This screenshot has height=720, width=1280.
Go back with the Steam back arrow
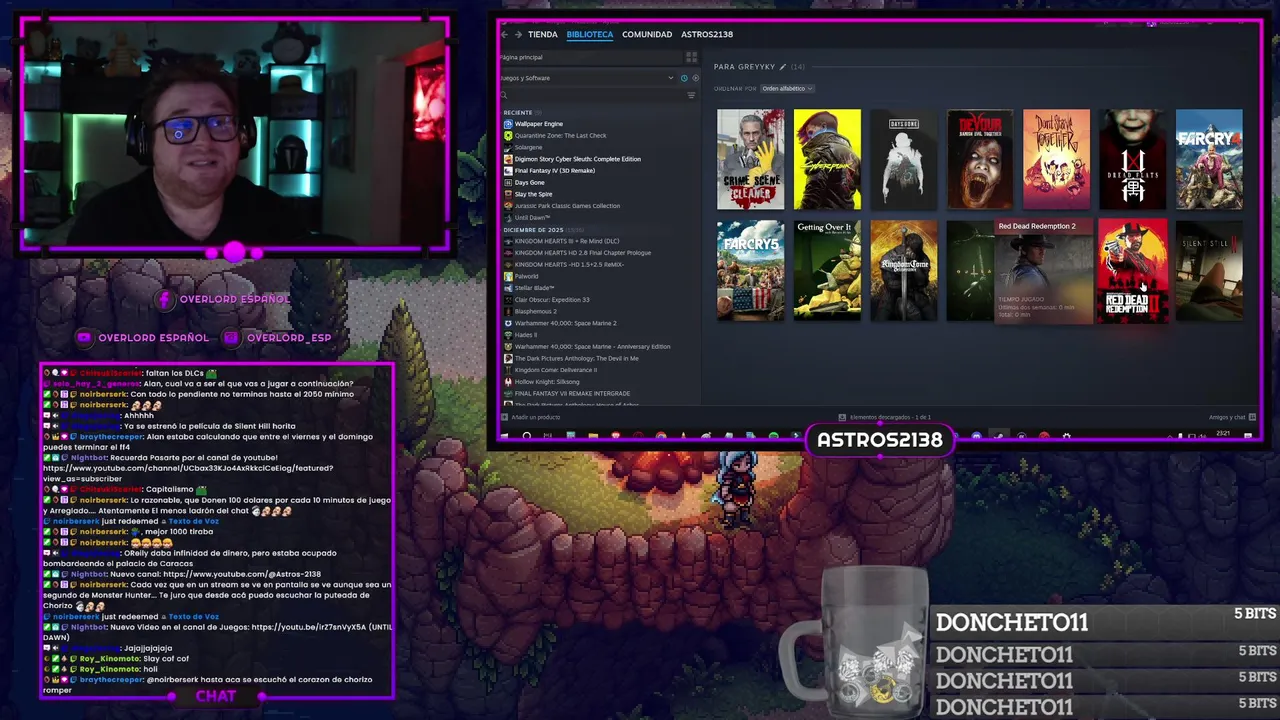pos(504,34)
